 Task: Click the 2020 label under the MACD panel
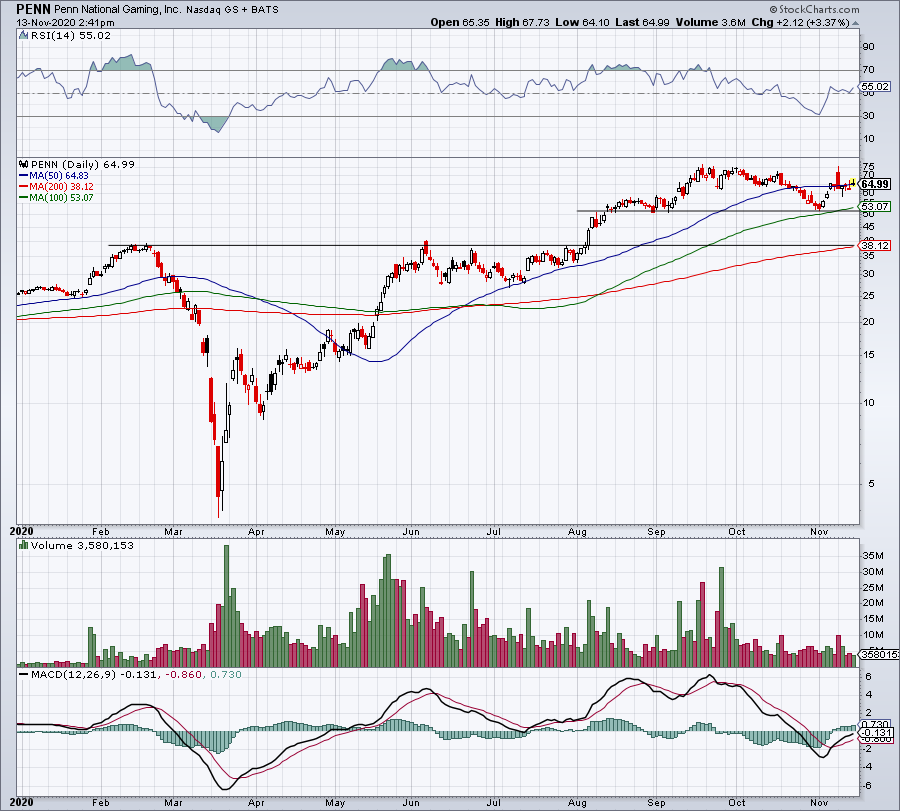pos(22,802)
